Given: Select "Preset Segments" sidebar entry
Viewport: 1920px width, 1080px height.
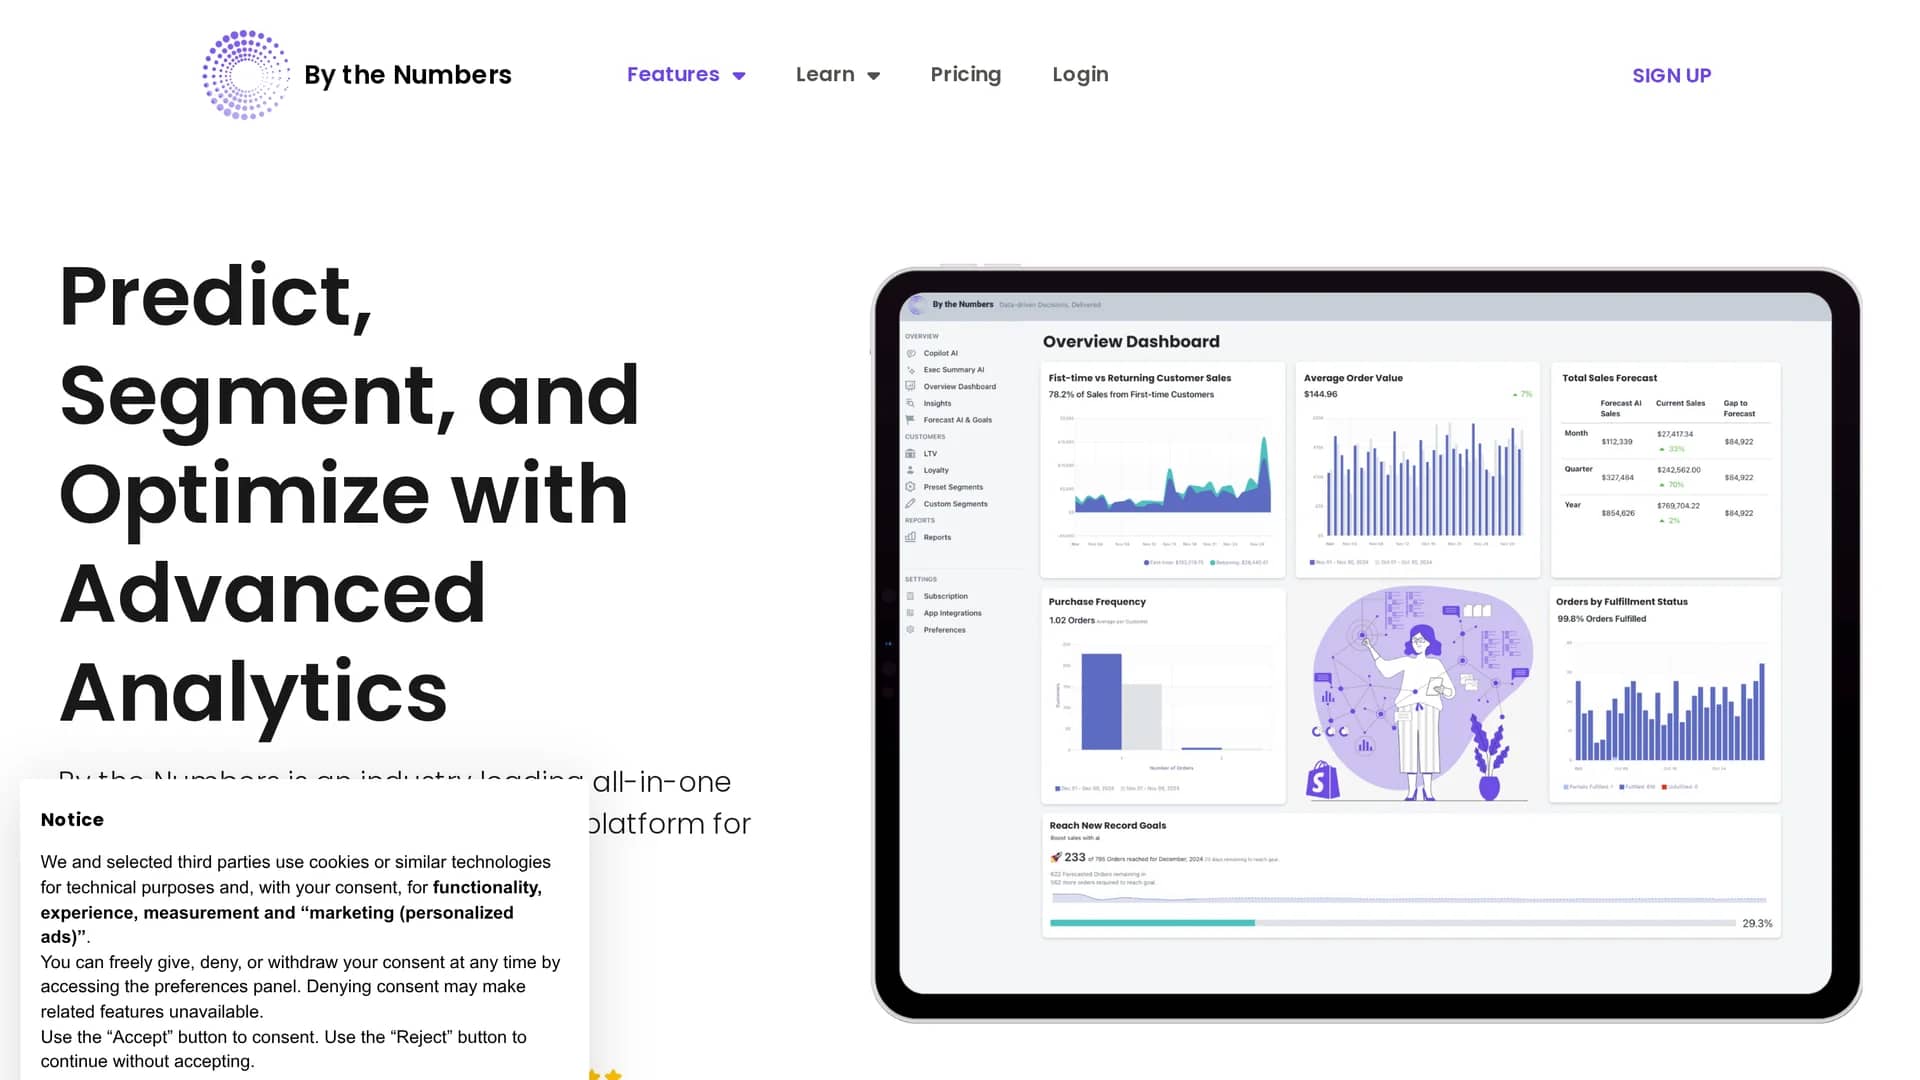Looking at the screenshot, I should click(953, 487).
